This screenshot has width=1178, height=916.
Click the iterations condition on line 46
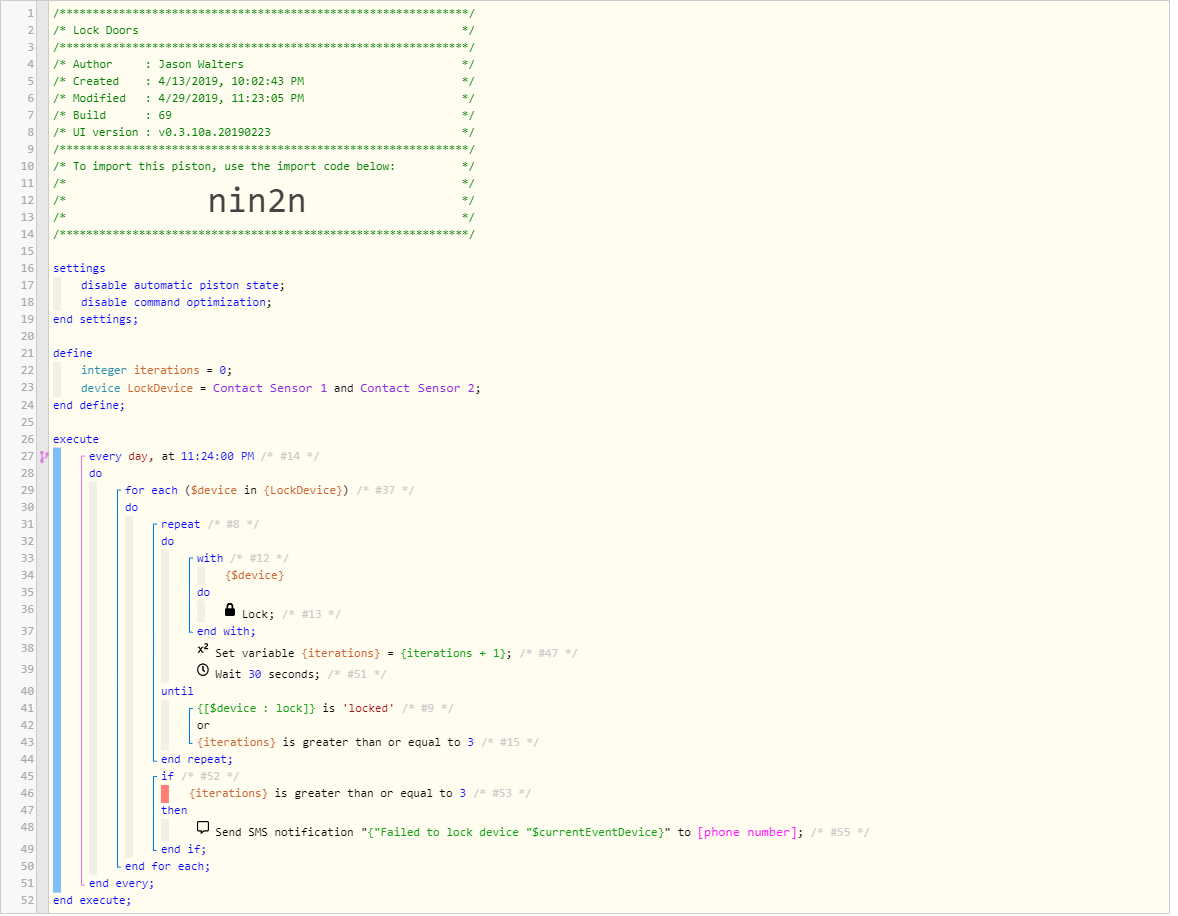point(328,794)
